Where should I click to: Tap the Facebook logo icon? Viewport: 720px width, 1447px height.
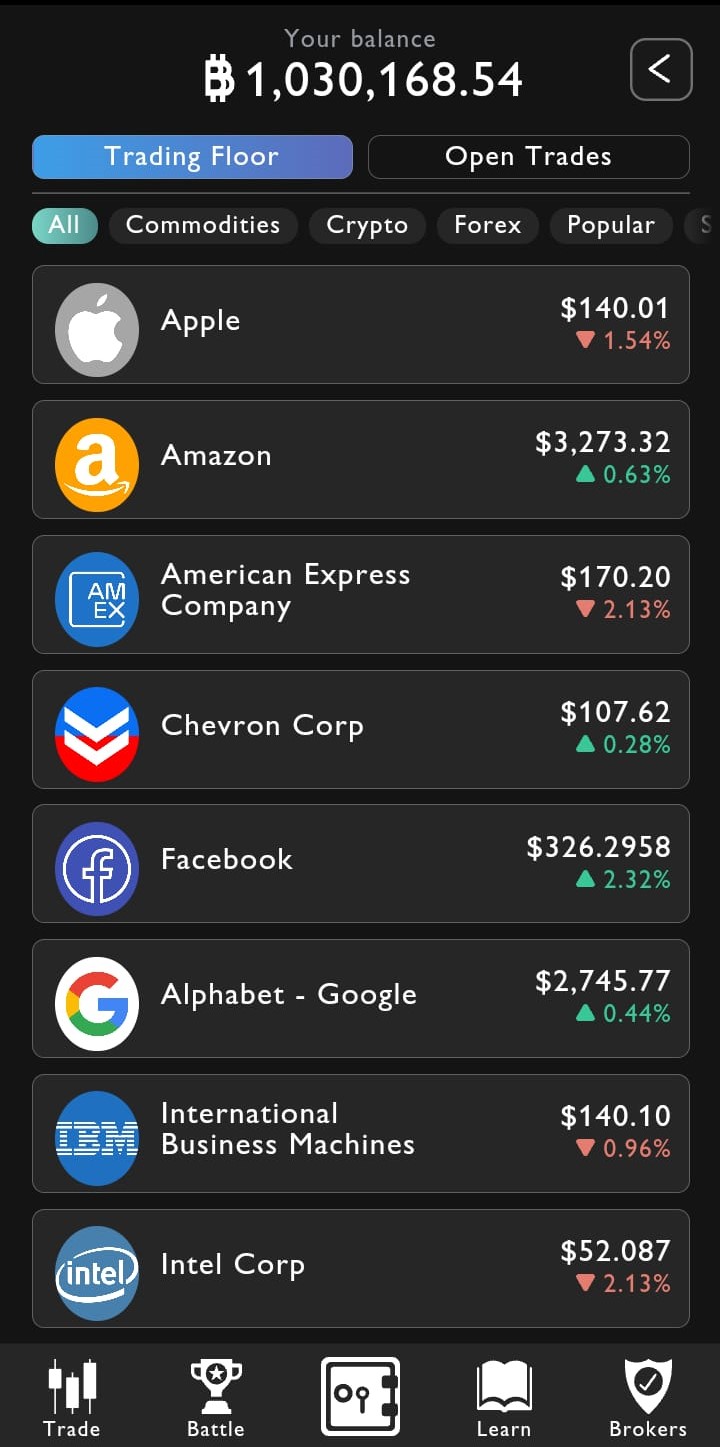point(97,869)
